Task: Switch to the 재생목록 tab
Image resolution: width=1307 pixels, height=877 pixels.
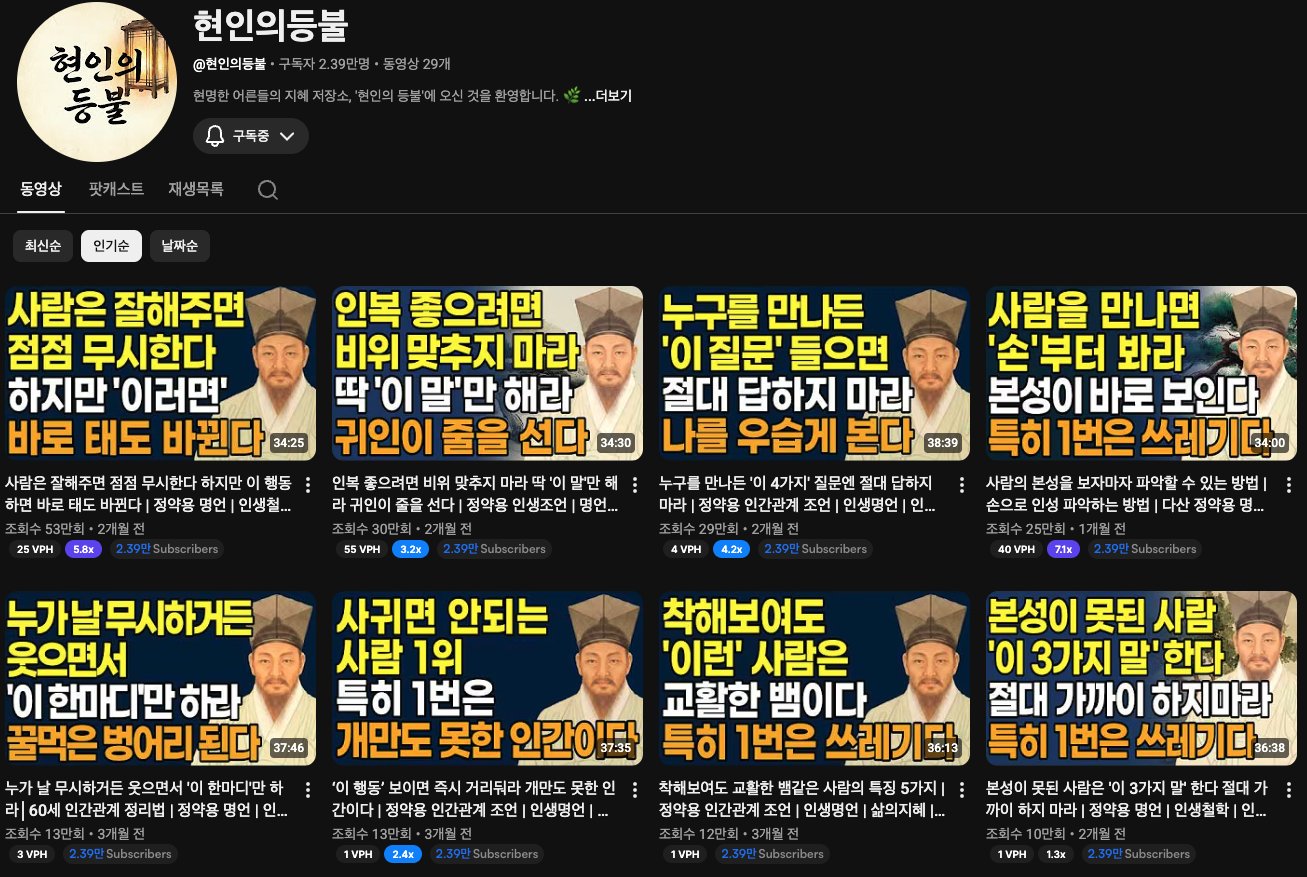Action: (x=196, y=189)
